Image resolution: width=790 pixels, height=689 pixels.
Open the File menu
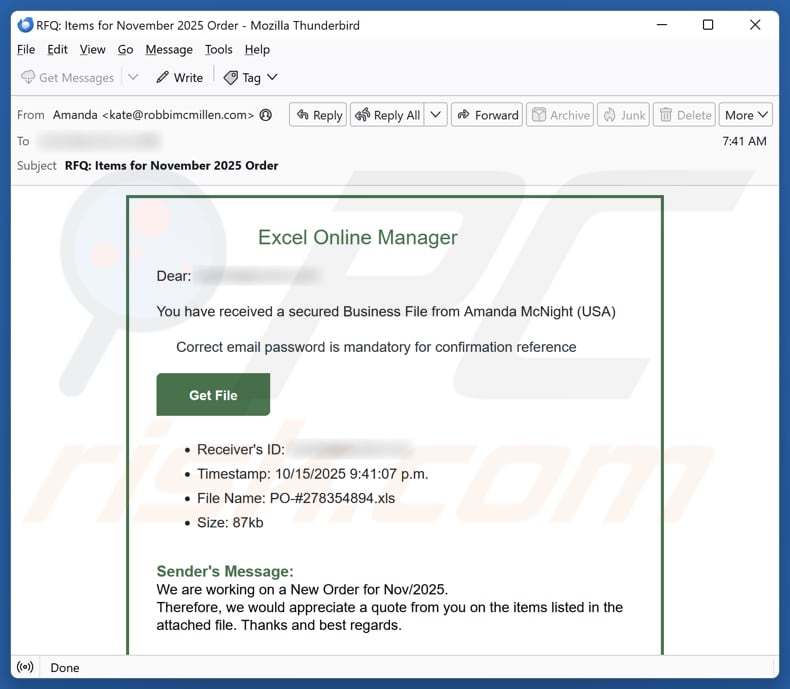coord(26,49)
